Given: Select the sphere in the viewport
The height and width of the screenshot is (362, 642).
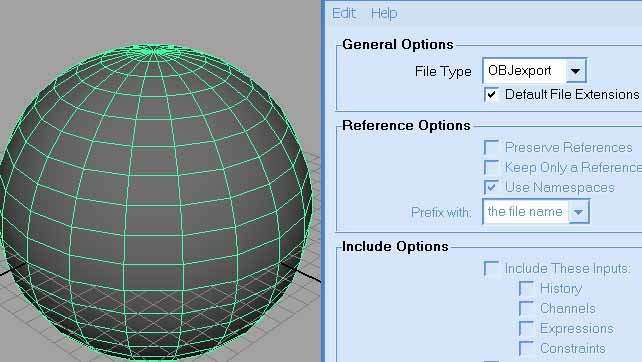Looking at the screenshot, I should click(156, 201).
